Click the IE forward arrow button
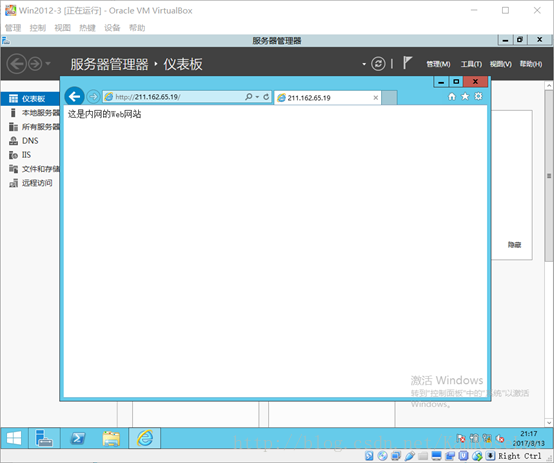Viewport: 554px width, 463px height. coord(93,96)
